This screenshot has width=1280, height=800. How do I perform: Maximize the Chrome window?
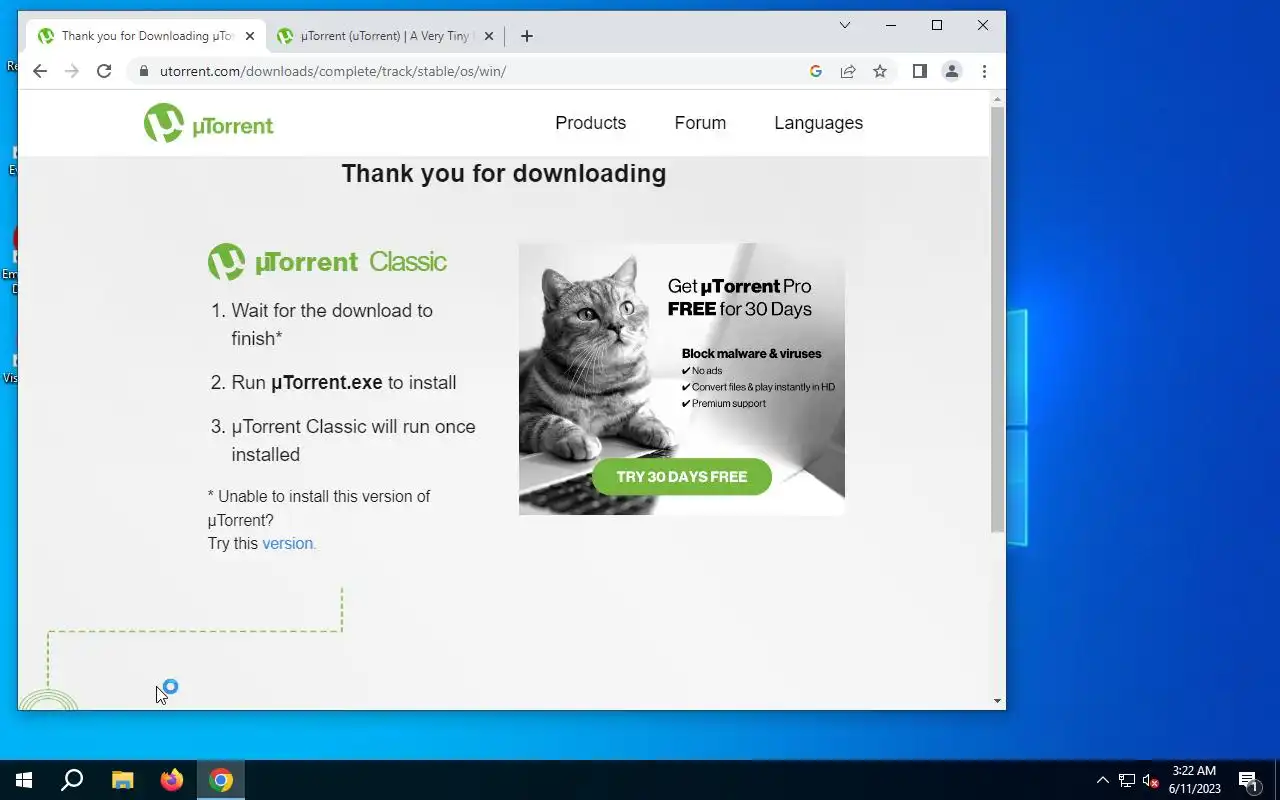click(x=937, y=25)
